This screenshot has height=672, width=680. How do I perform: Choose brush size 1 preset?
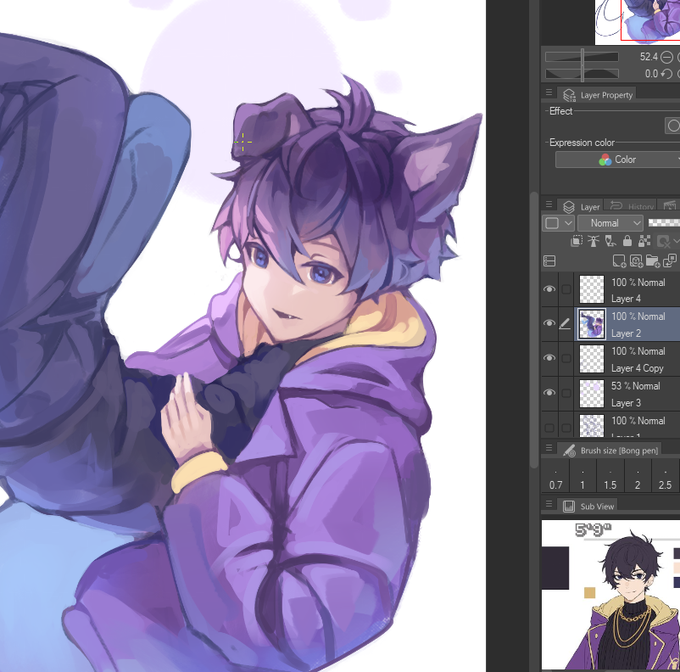(x=582, y=476)
